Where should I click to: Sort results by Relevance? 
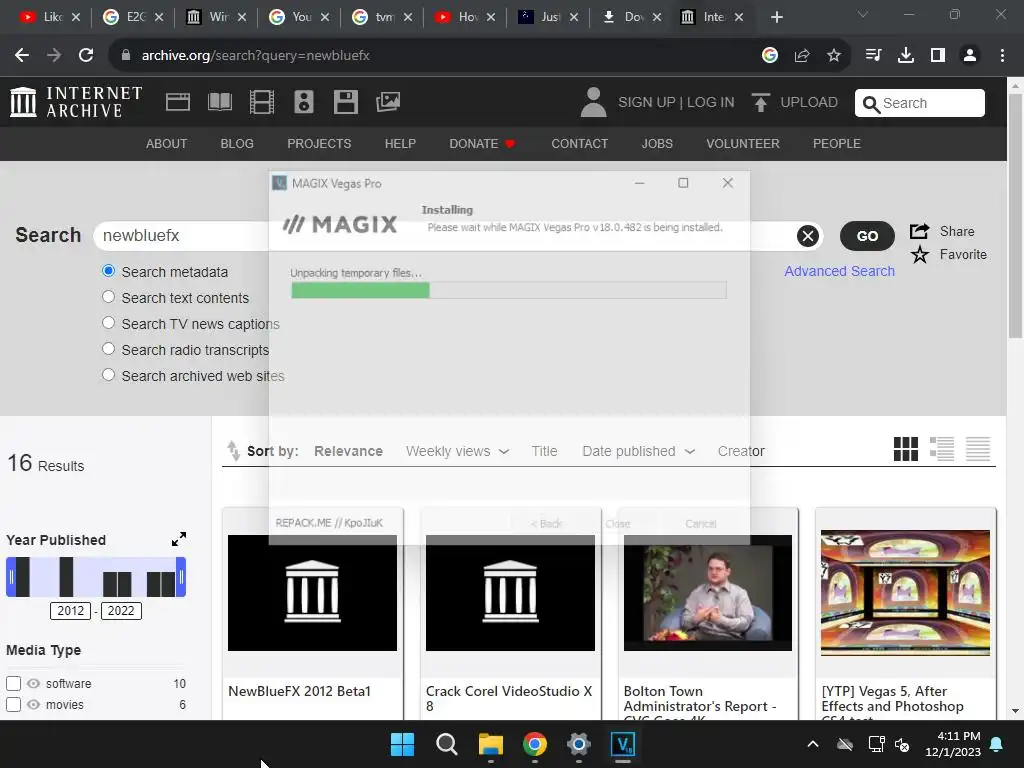pos(348,451)
